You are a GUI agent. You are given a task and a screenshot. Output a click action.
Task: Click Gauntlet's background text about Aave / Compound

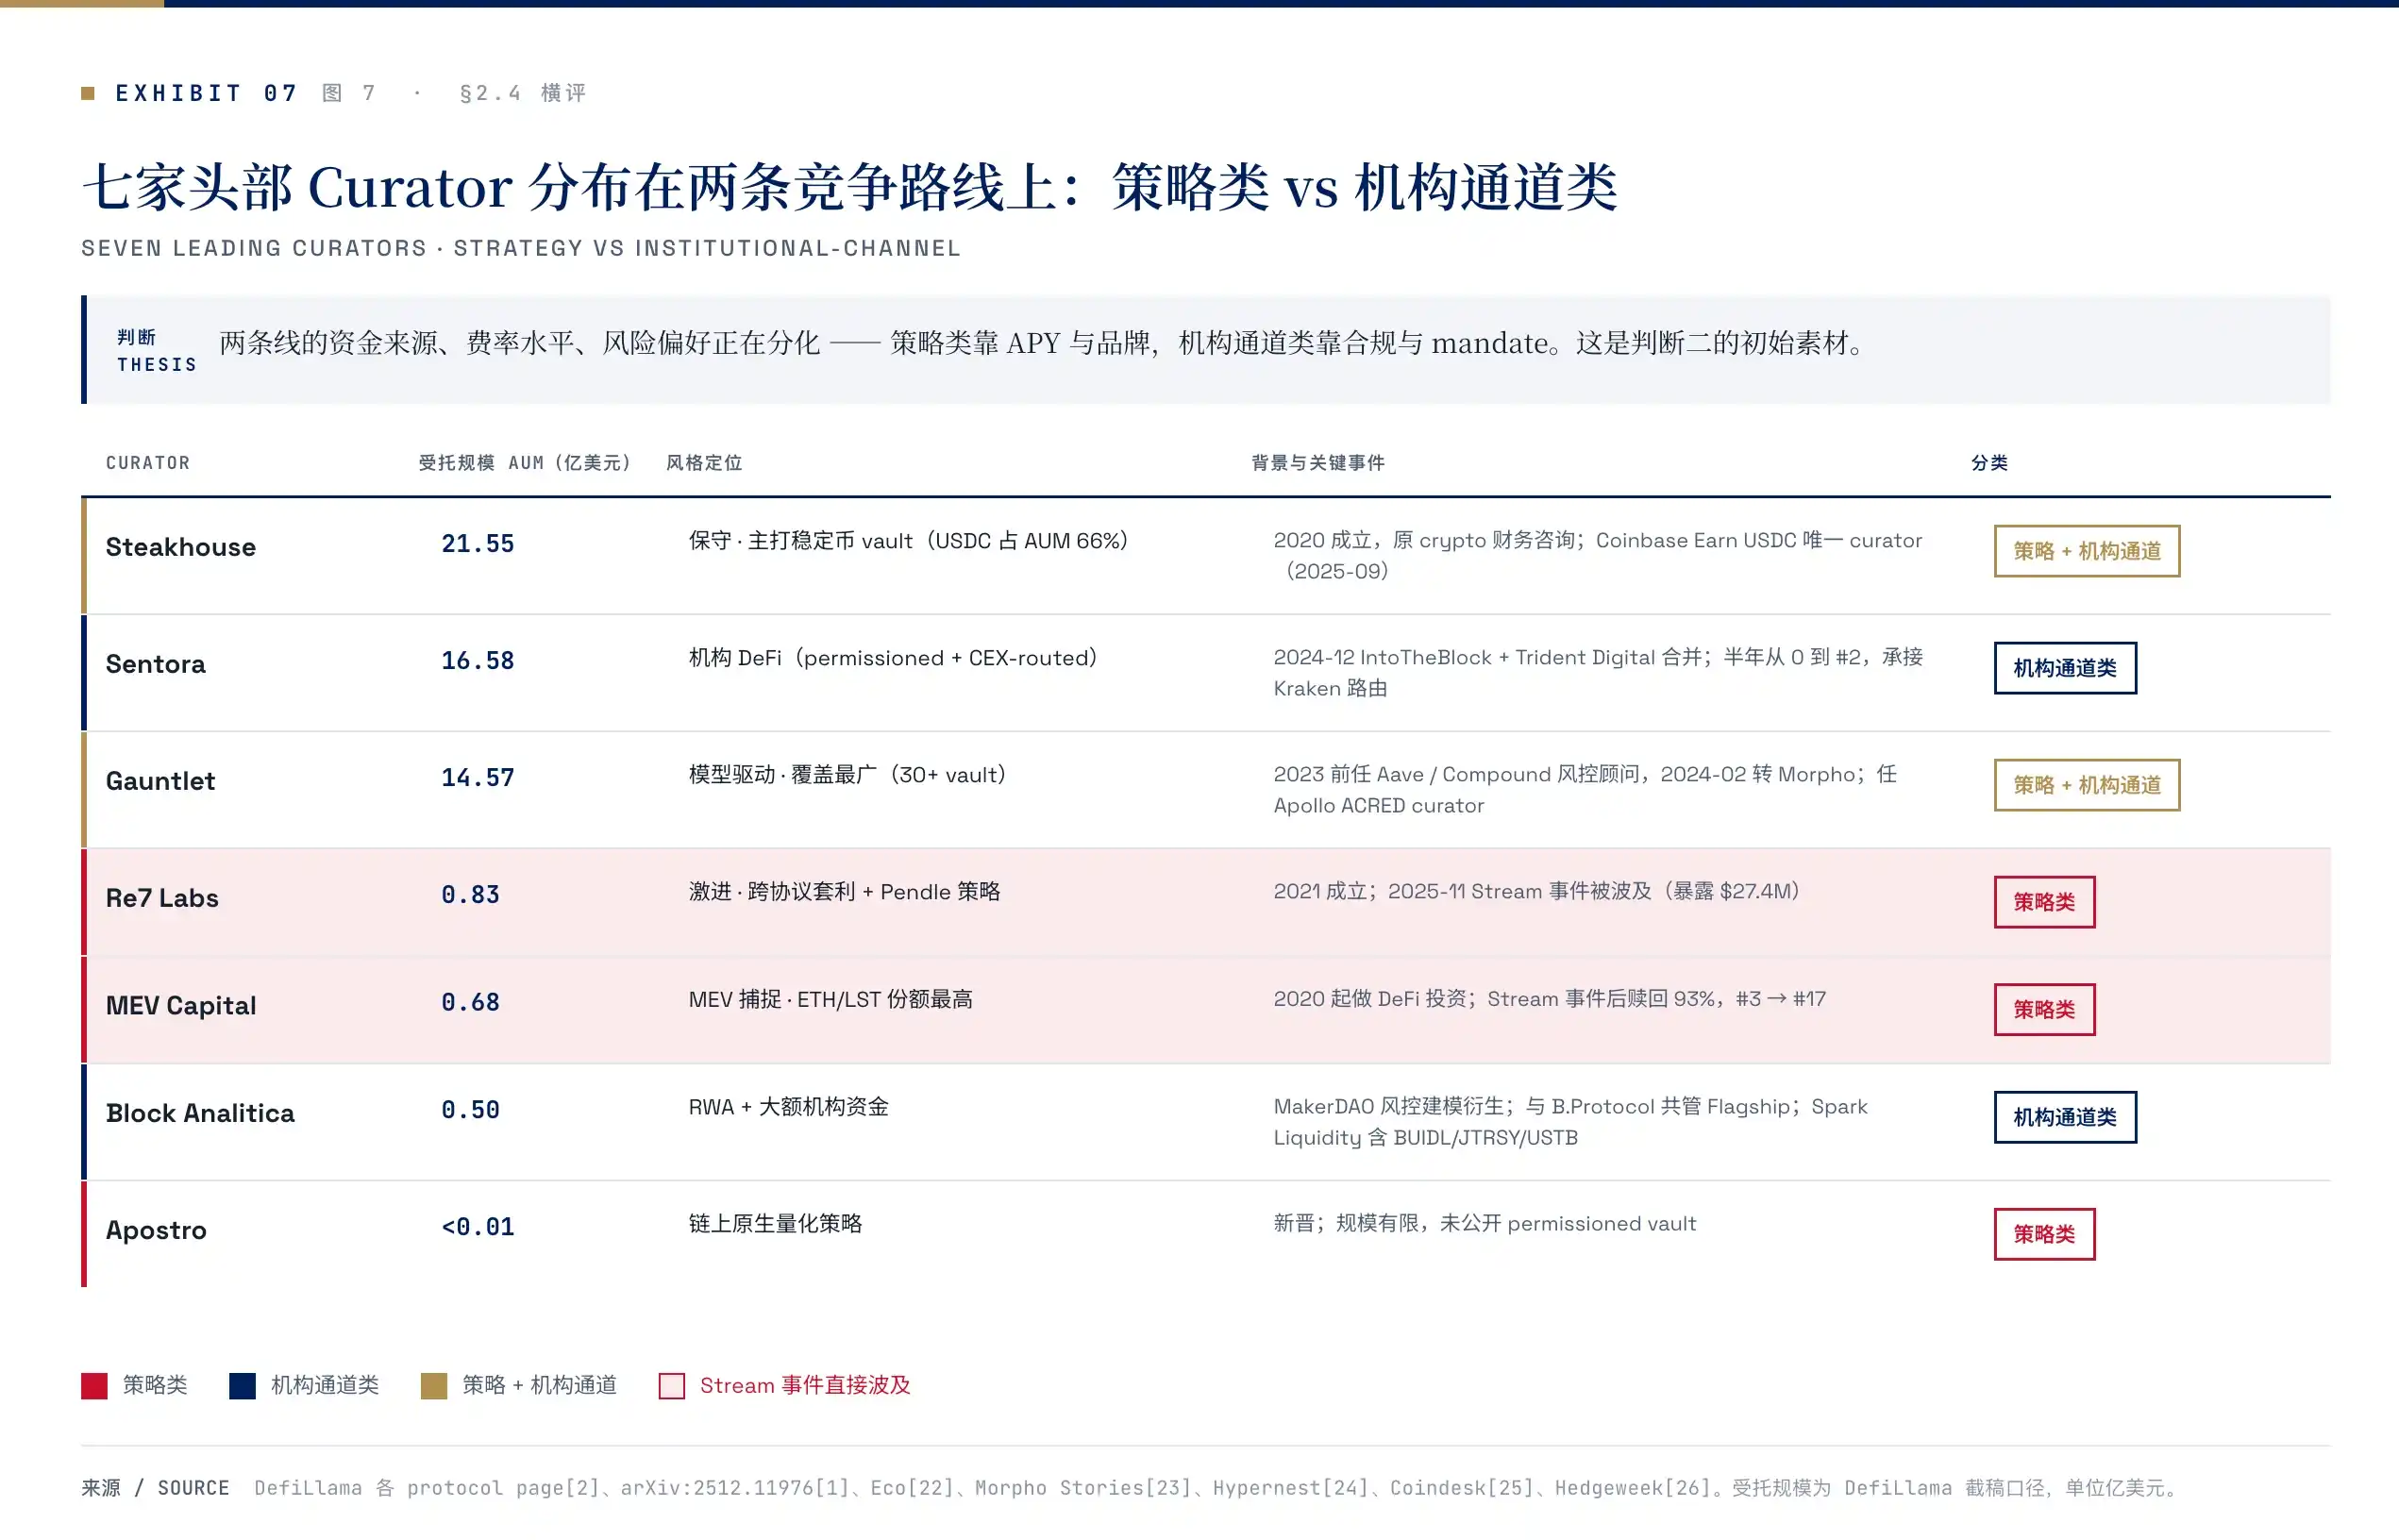(1585, 790)
